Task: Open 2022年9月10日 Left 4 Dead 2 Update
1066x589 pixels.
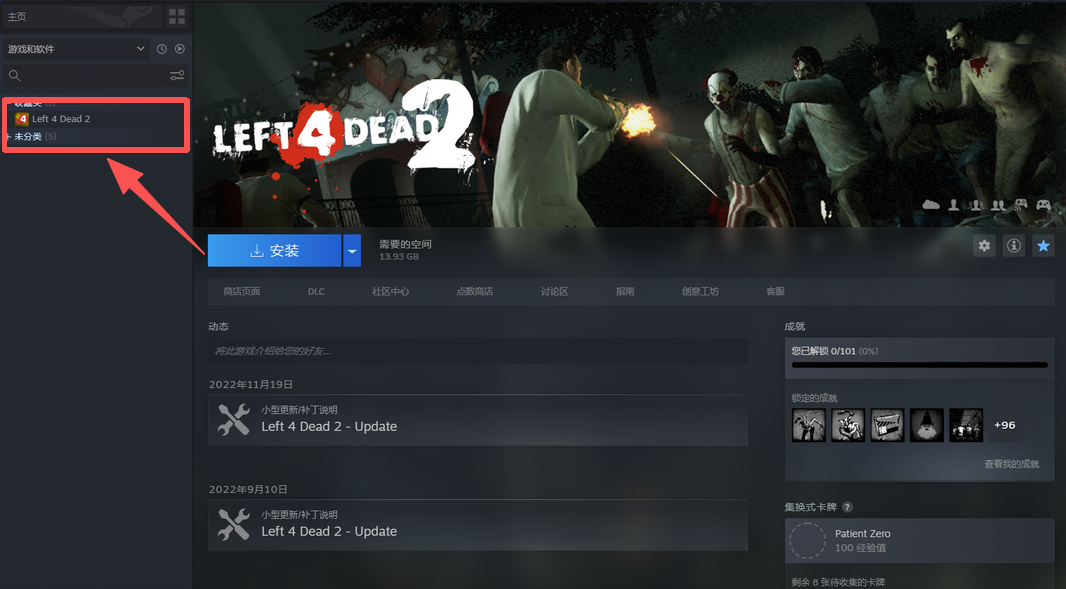Action: [478, 525]
